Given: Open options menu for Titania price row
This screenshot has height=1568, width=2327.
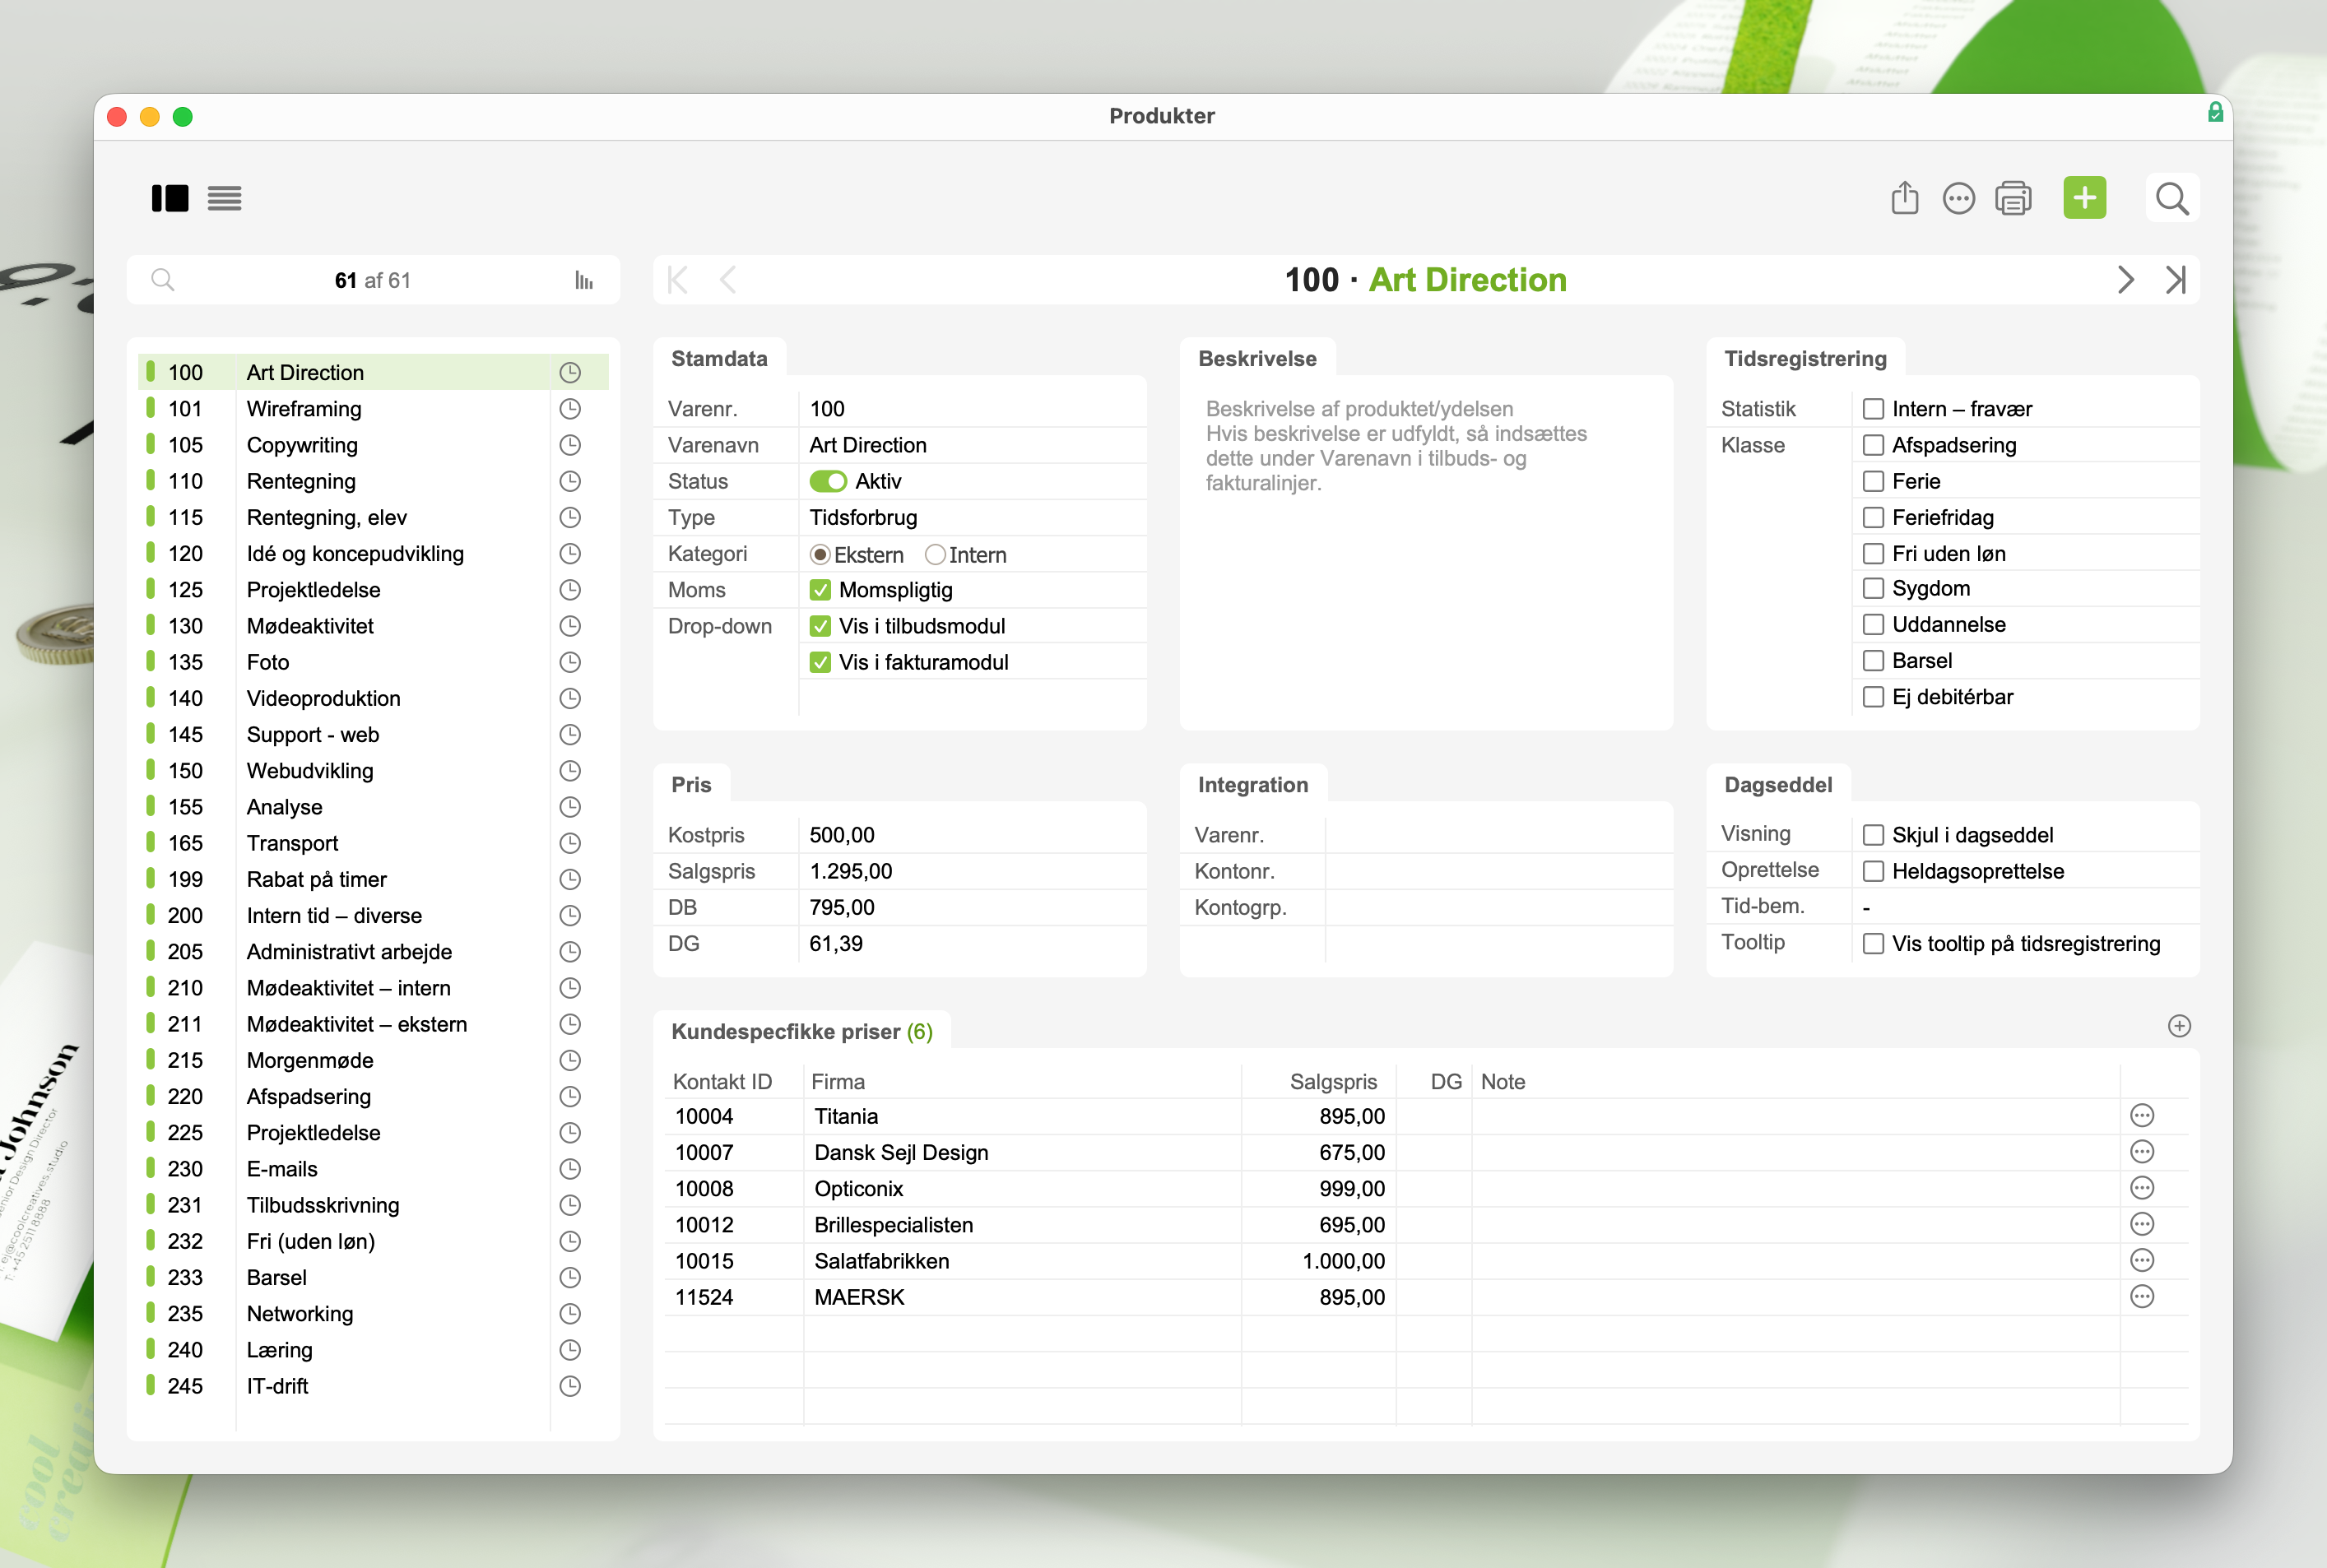Looking at the screenshot, I should (2142, 1116).
